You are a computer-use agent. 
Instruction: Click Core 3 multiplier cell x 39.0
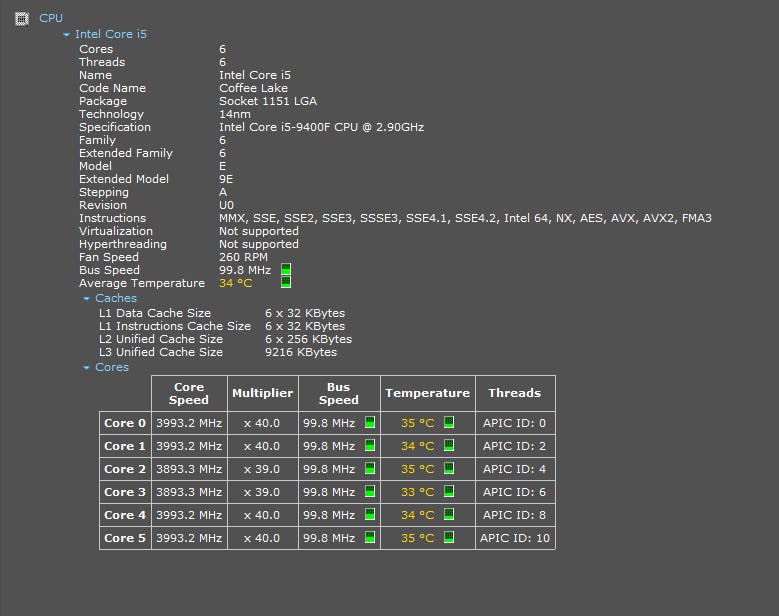click(262, 492)
